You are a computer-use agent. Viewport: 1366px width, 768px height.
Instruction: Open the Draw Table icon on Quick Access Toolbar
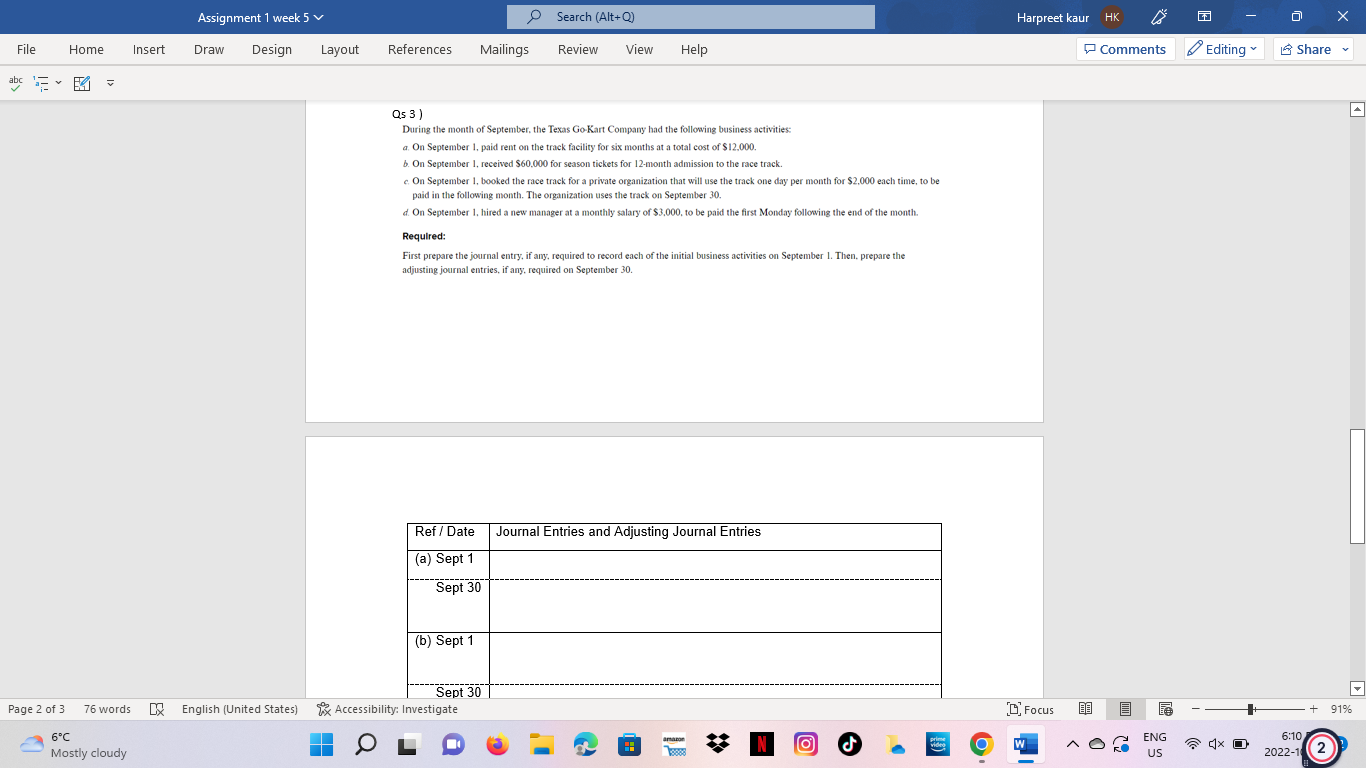81,82
